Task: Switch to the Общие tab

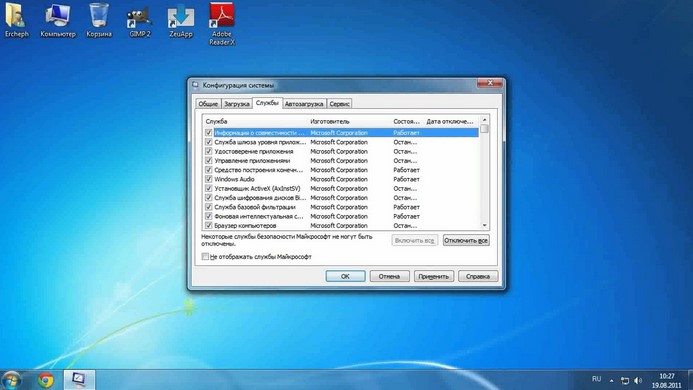Action: tap(208, 104)
